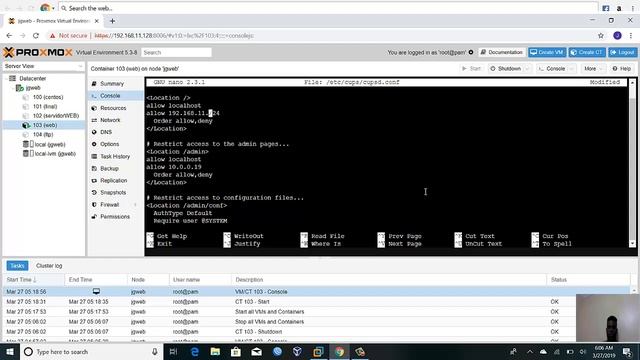The image size is (640, 360).
Task: Select local (jgweb) storage
Action: (x=50, y=144)
